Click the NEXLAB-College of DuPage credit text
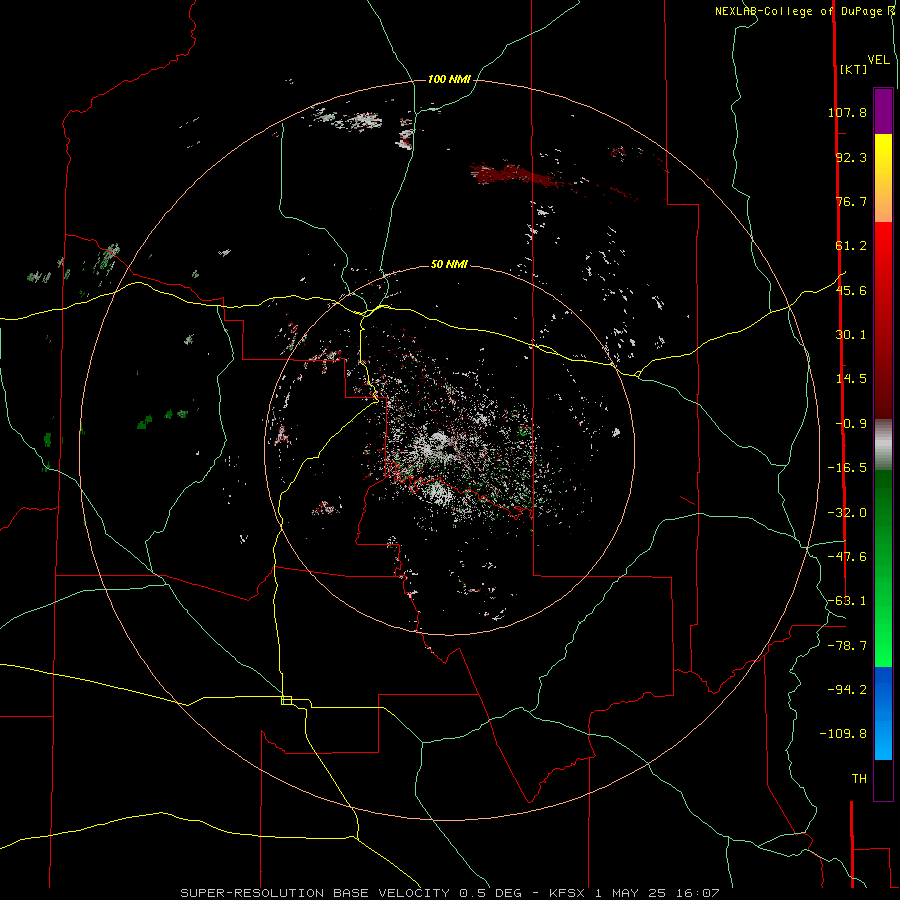900x900 pixels. pos(804,11)
